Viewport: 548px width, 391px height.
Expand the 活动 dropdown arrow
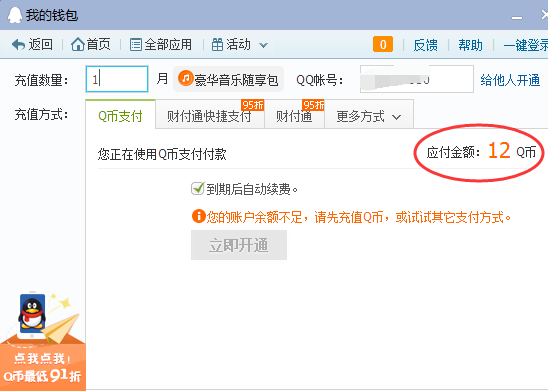click(x=263, y=45)
